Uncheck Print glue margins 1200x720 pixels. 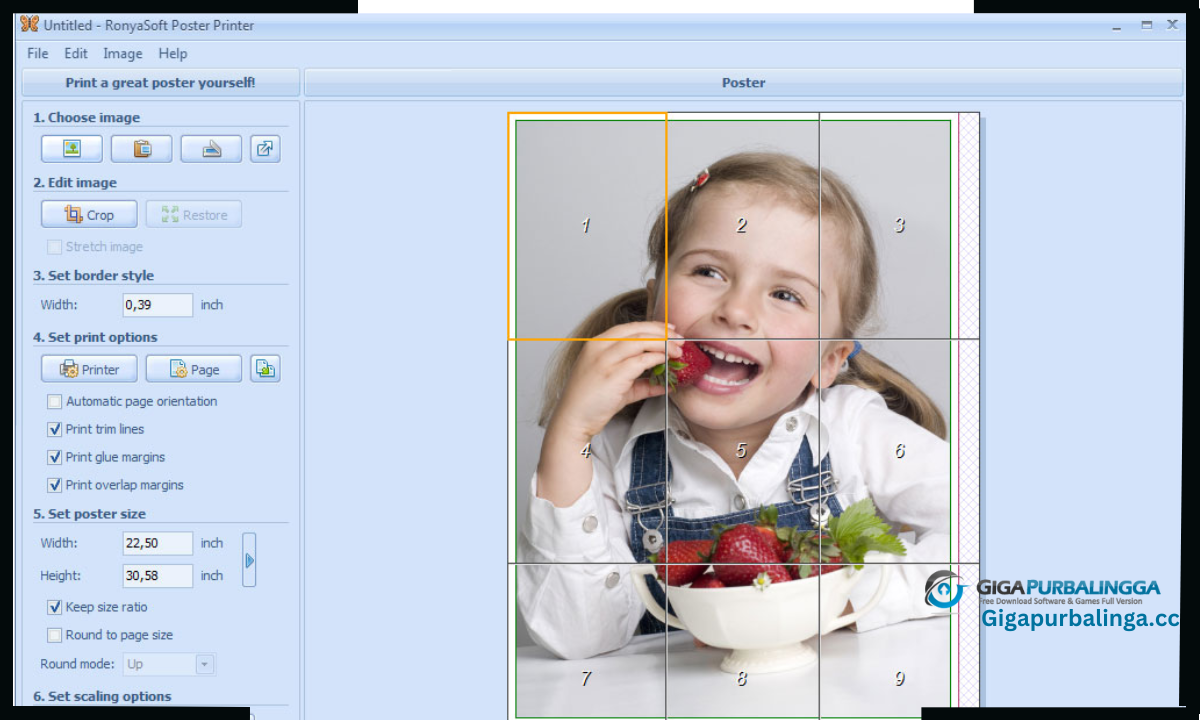coord(54,457)
